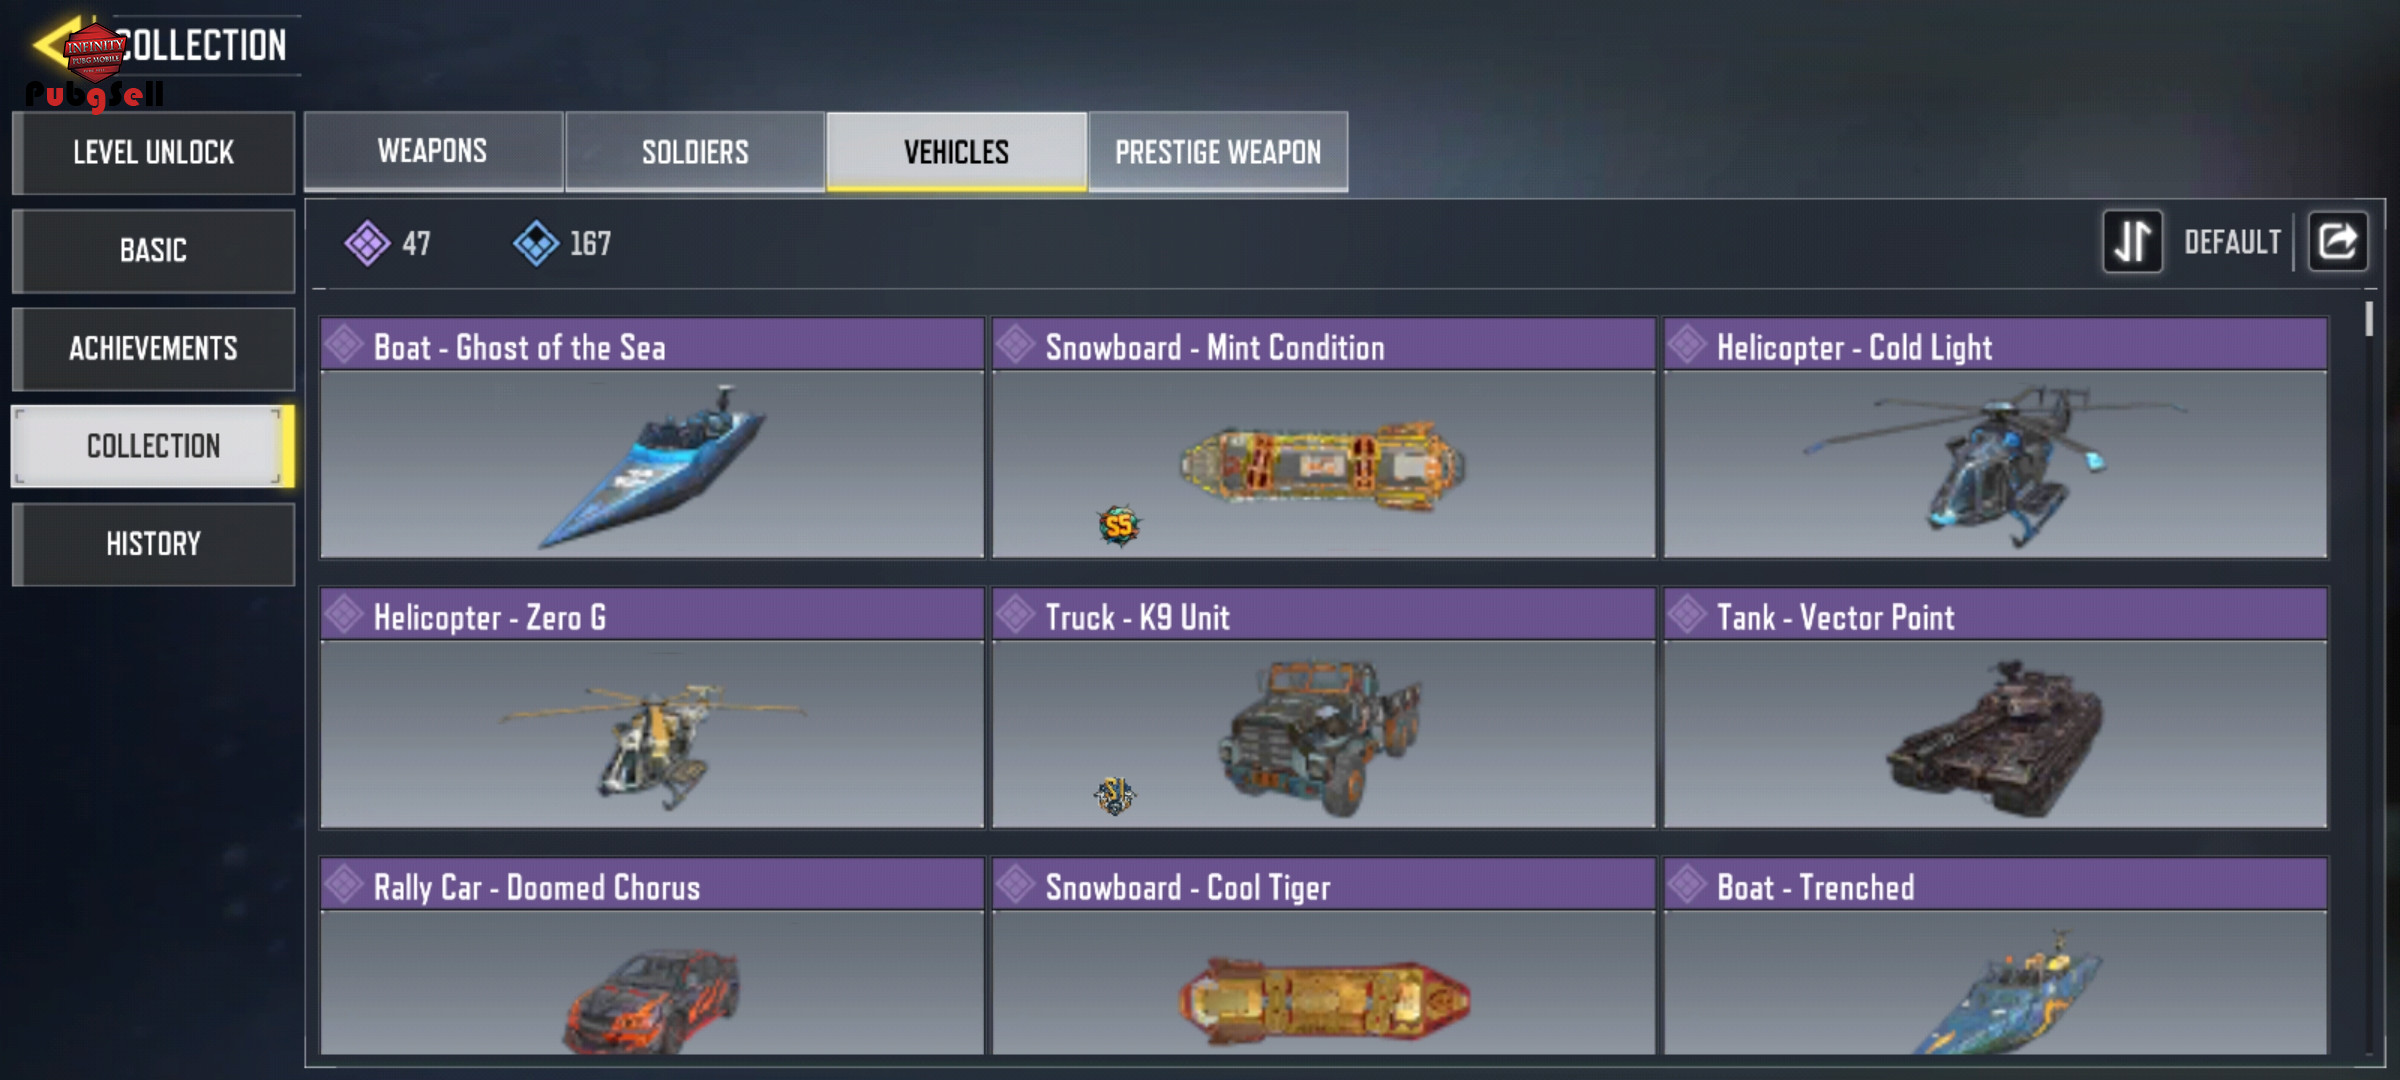Image resolution: width=2400 pixels, height=1080 pixels.
Task: Click the purple epic diamond counter icon
Action: point(367,243)
